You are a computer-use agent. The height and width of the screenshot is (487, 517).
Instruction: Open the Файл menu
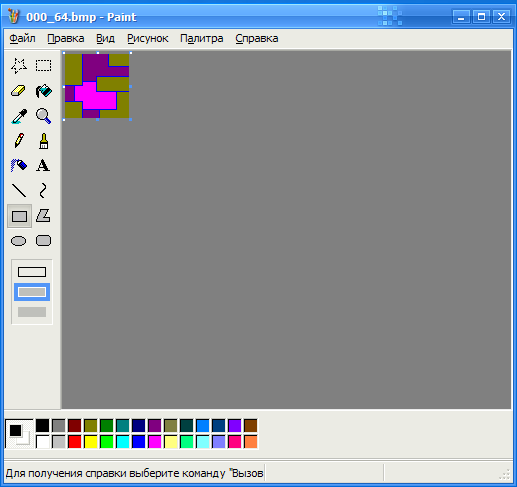[22, 38]
